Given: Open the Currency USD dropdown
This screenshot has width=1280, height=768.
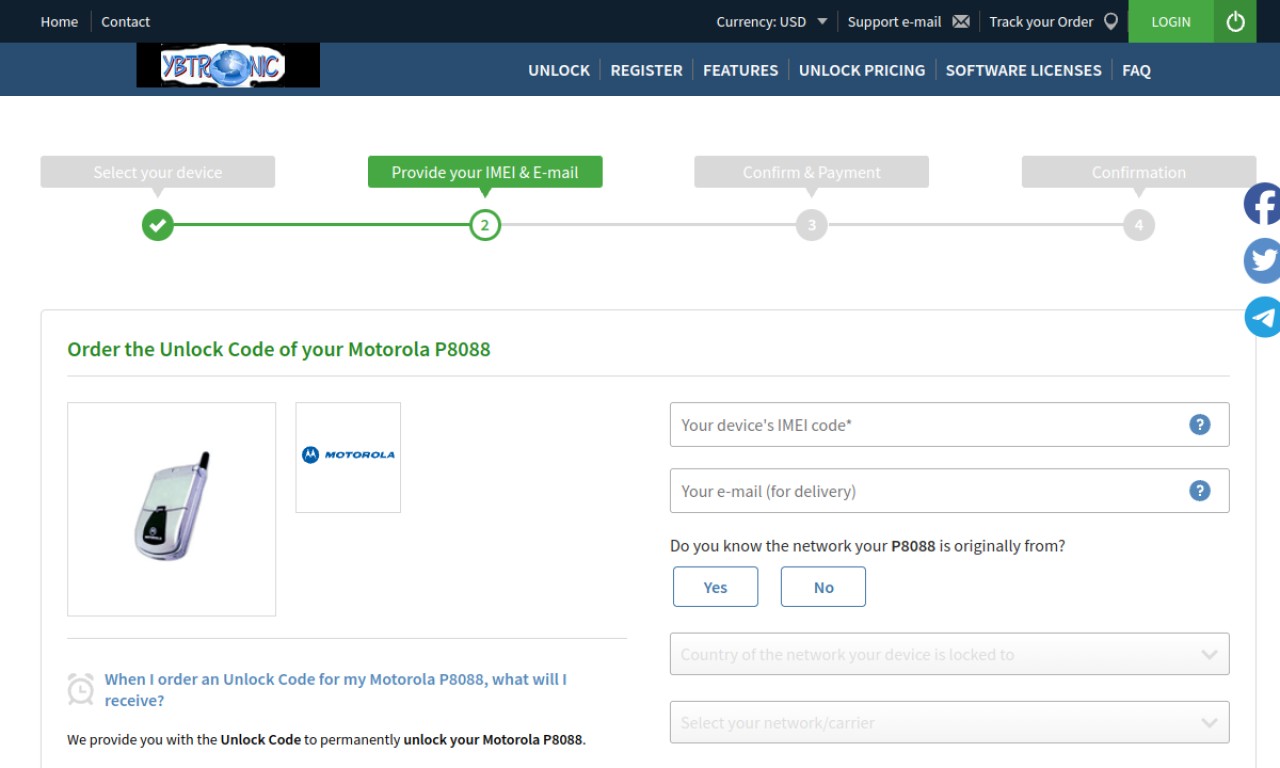Looking at the screenshot, I should tap(771, 21).
